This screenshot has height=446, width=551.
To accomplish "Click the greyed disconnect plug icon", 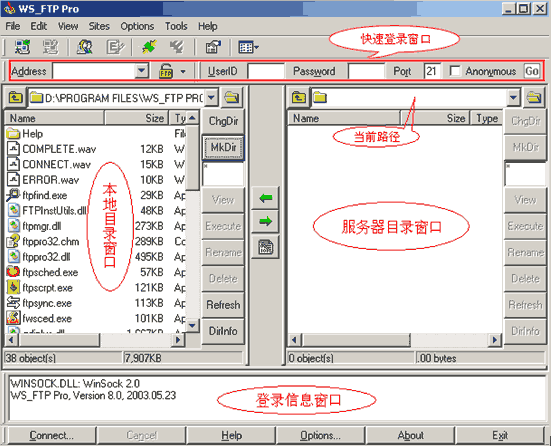I will (177, 47).
